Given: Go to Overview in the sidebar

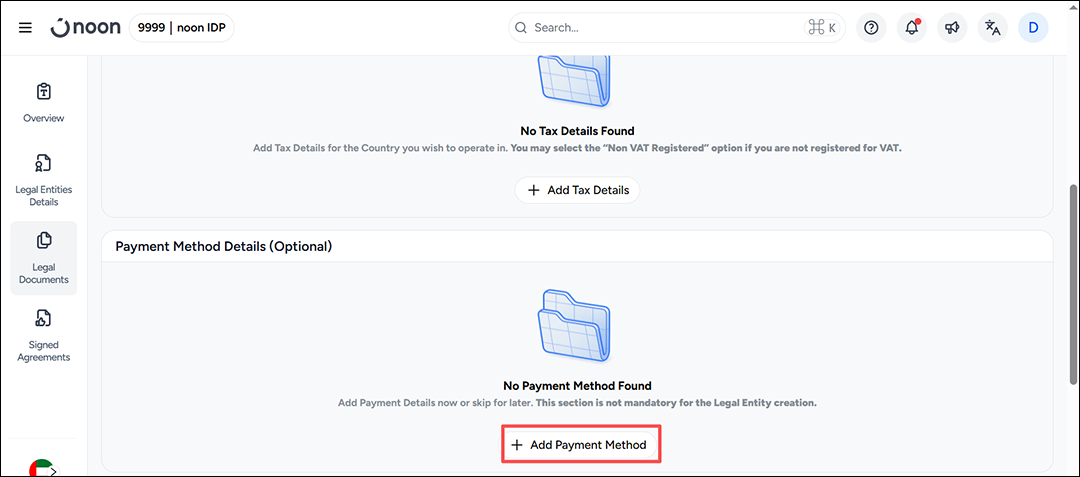Looking at the screenshot, I should (43, 103).
